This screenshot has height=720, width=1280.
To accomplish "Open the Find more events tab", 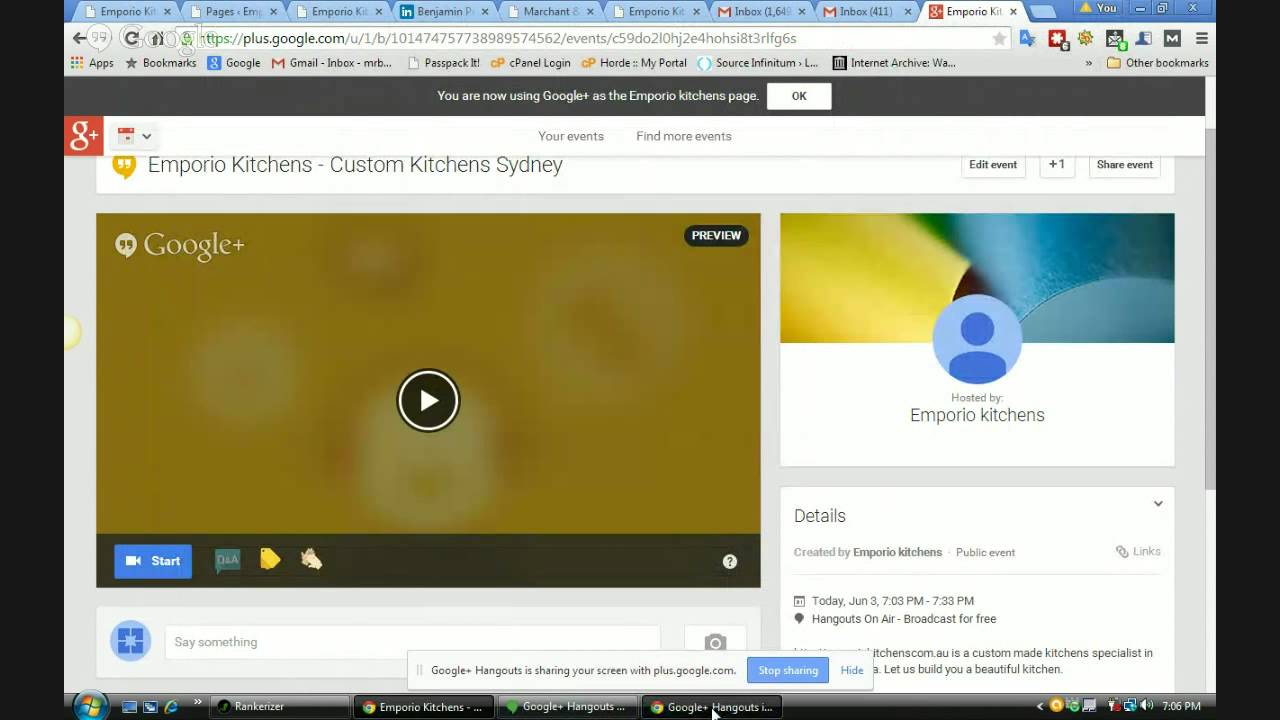I will point(684,136).
